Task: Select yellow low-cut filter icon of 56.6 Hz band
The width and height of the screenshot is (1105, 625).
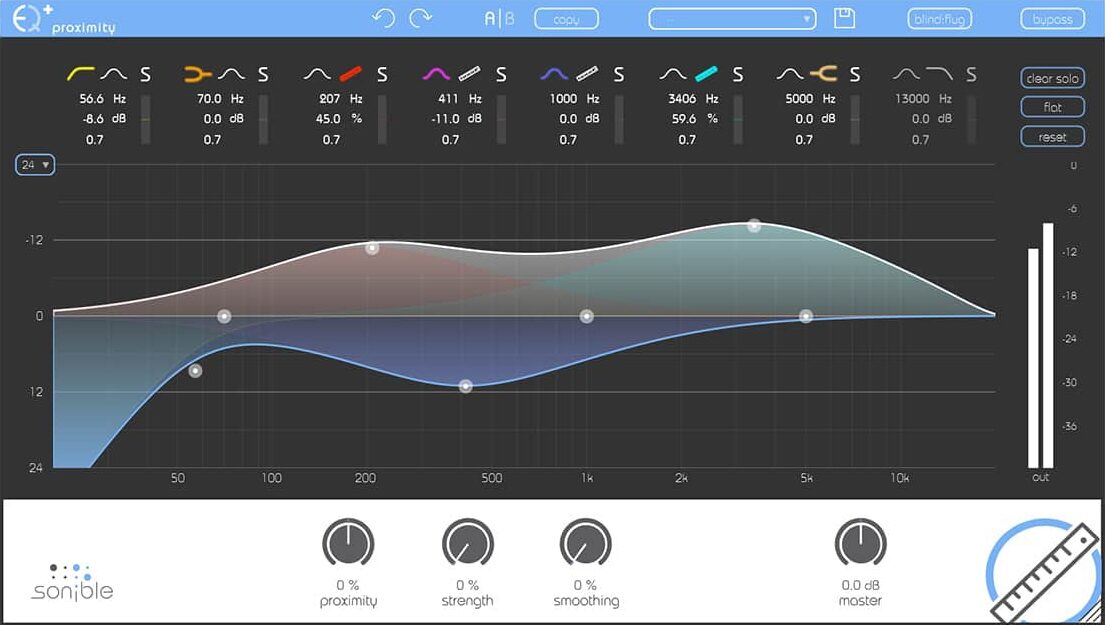Action: pos(81,73)
